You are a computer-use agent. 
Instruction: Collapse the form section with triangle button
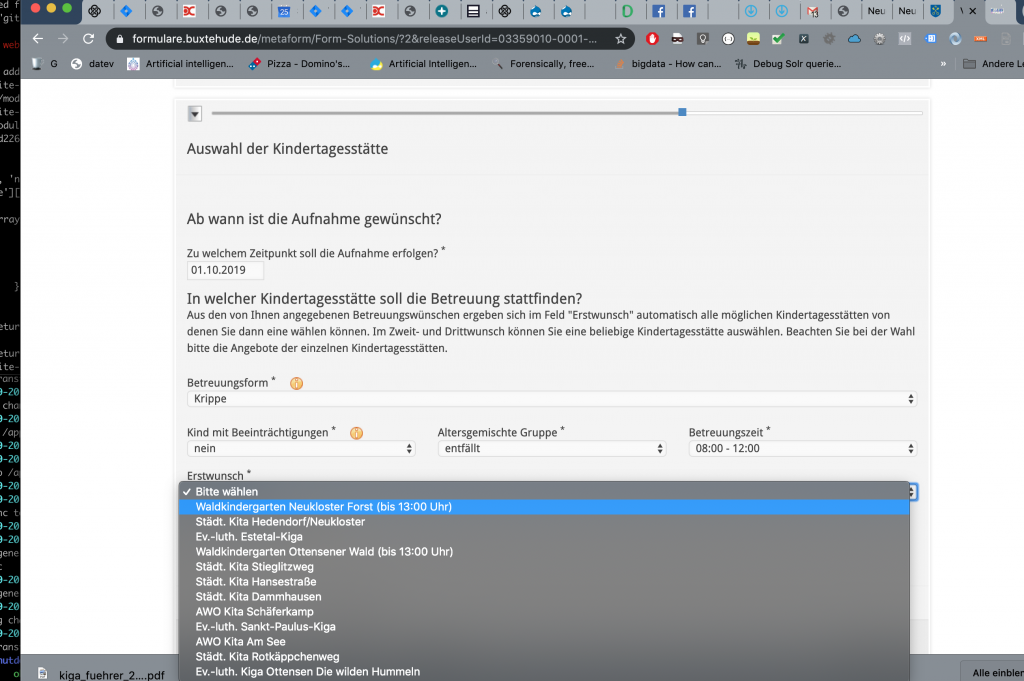(195, 113)
